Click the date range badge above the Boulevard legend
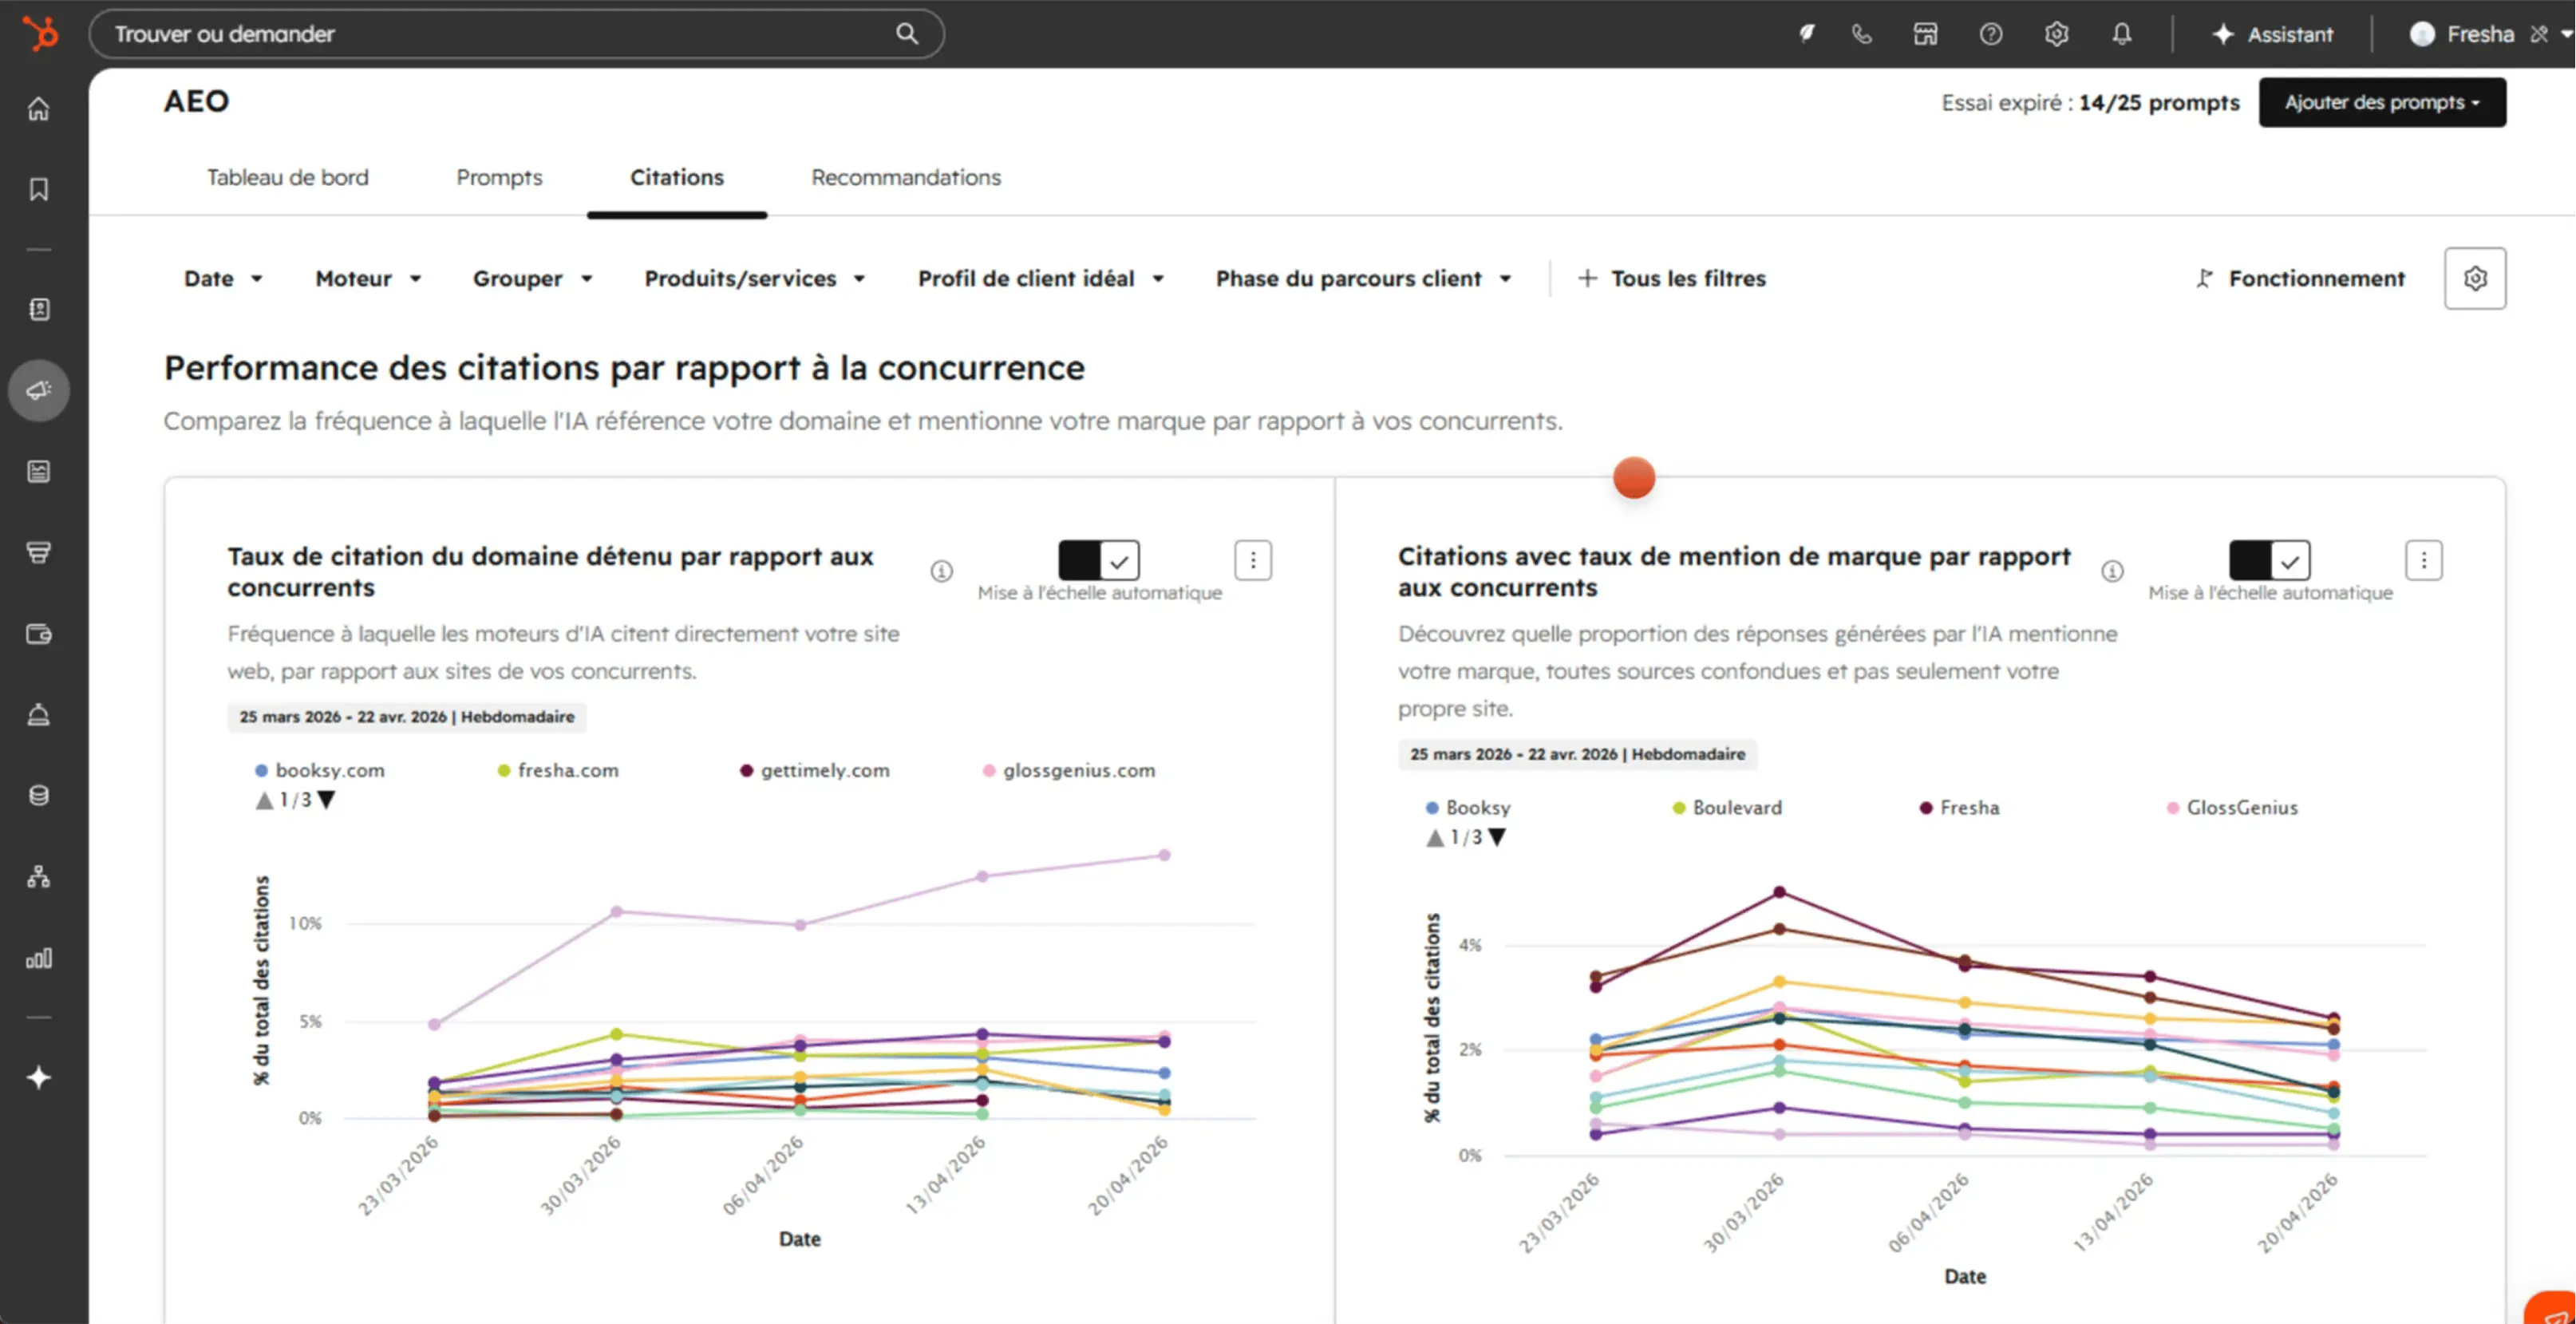This screenshot has width=2576, height=1324. tap(1578, 754)
